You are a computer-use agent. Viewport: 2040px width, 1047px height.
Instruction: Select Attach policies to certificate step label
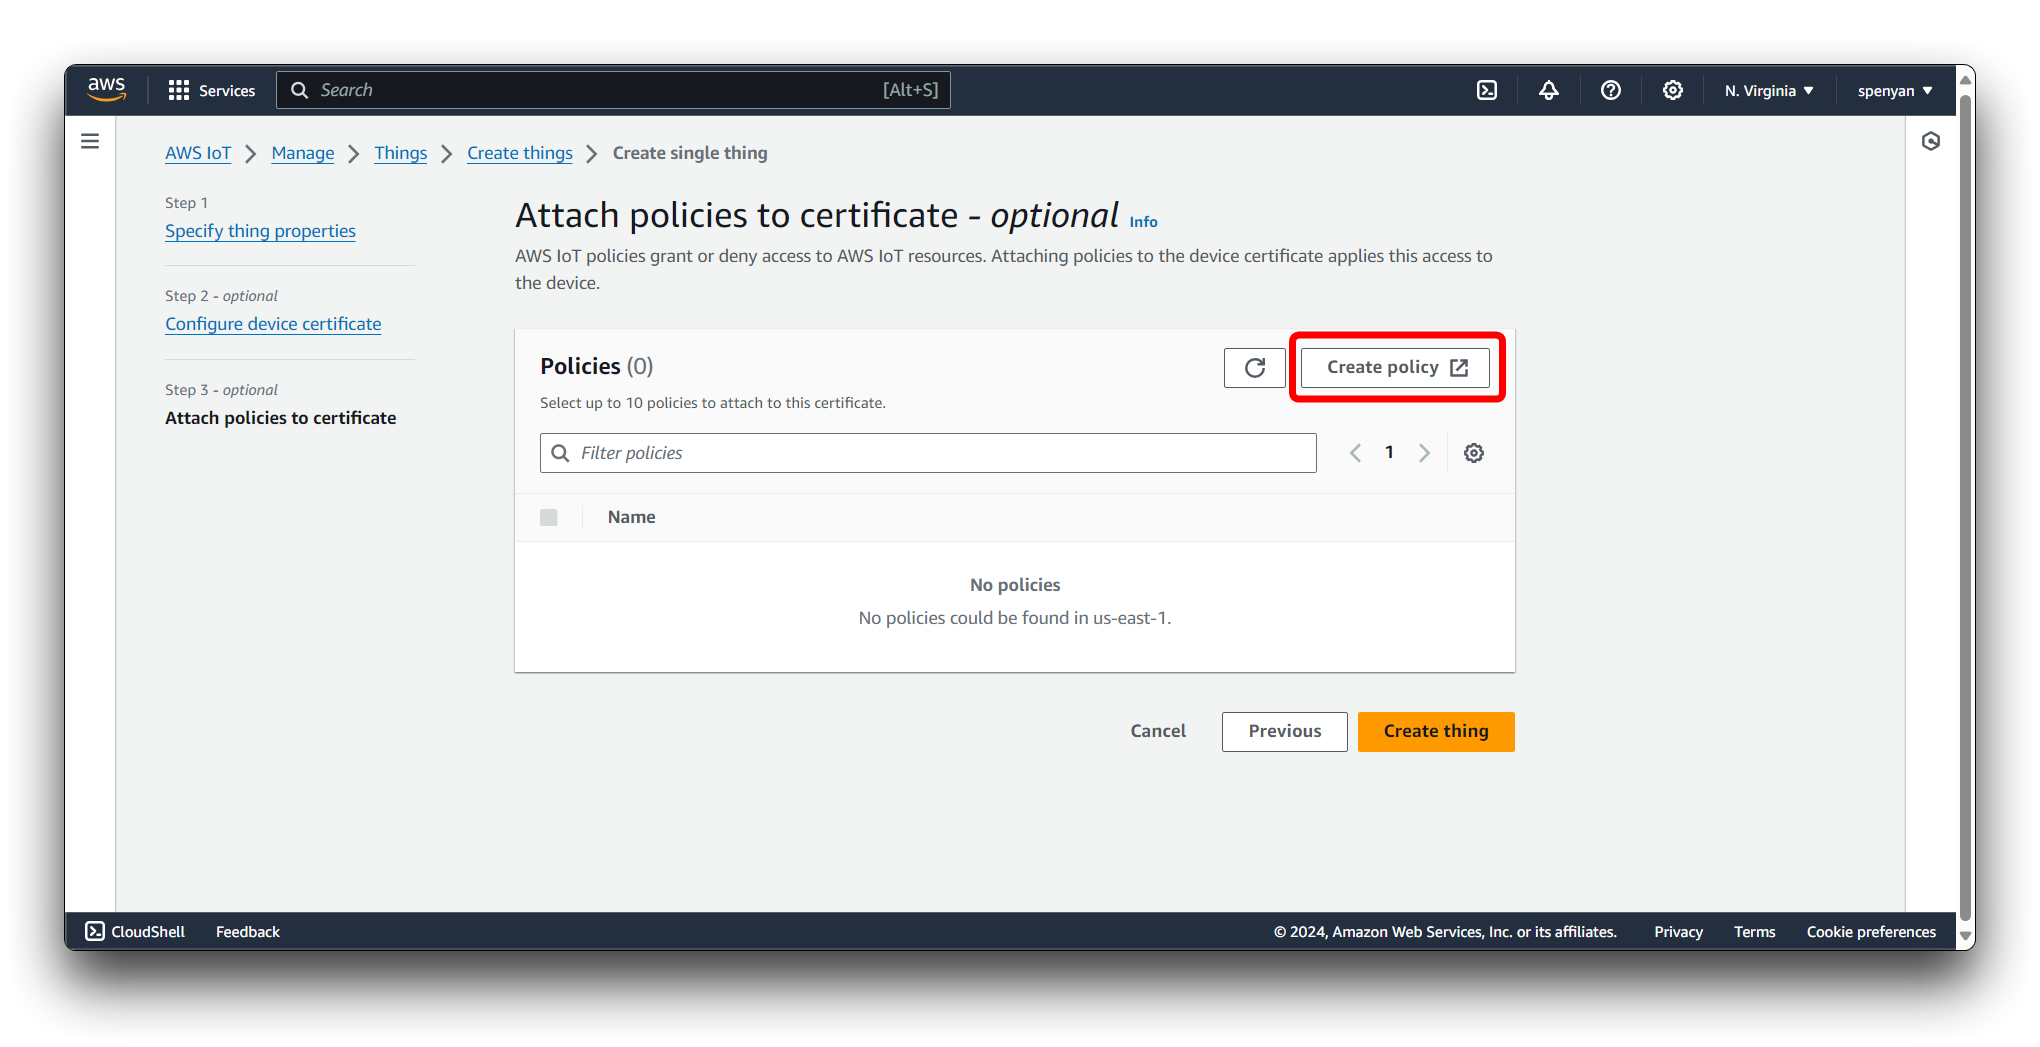[x=280, y=418]
